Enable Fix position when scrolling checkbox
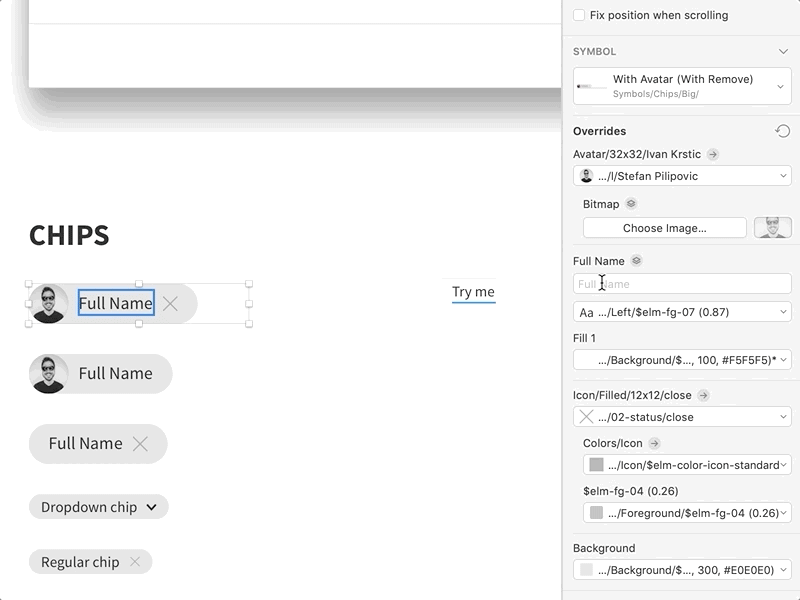This screenshot has height=600, width=800. point(579,15)
